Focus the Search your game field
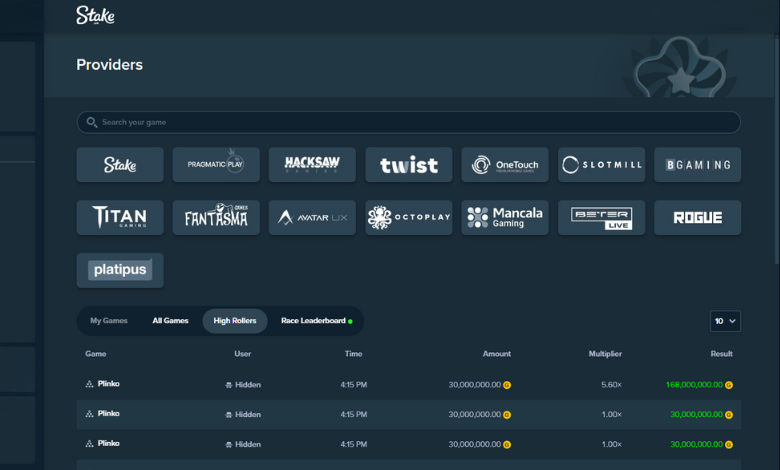The image size is (780, 470). [408, 122]
